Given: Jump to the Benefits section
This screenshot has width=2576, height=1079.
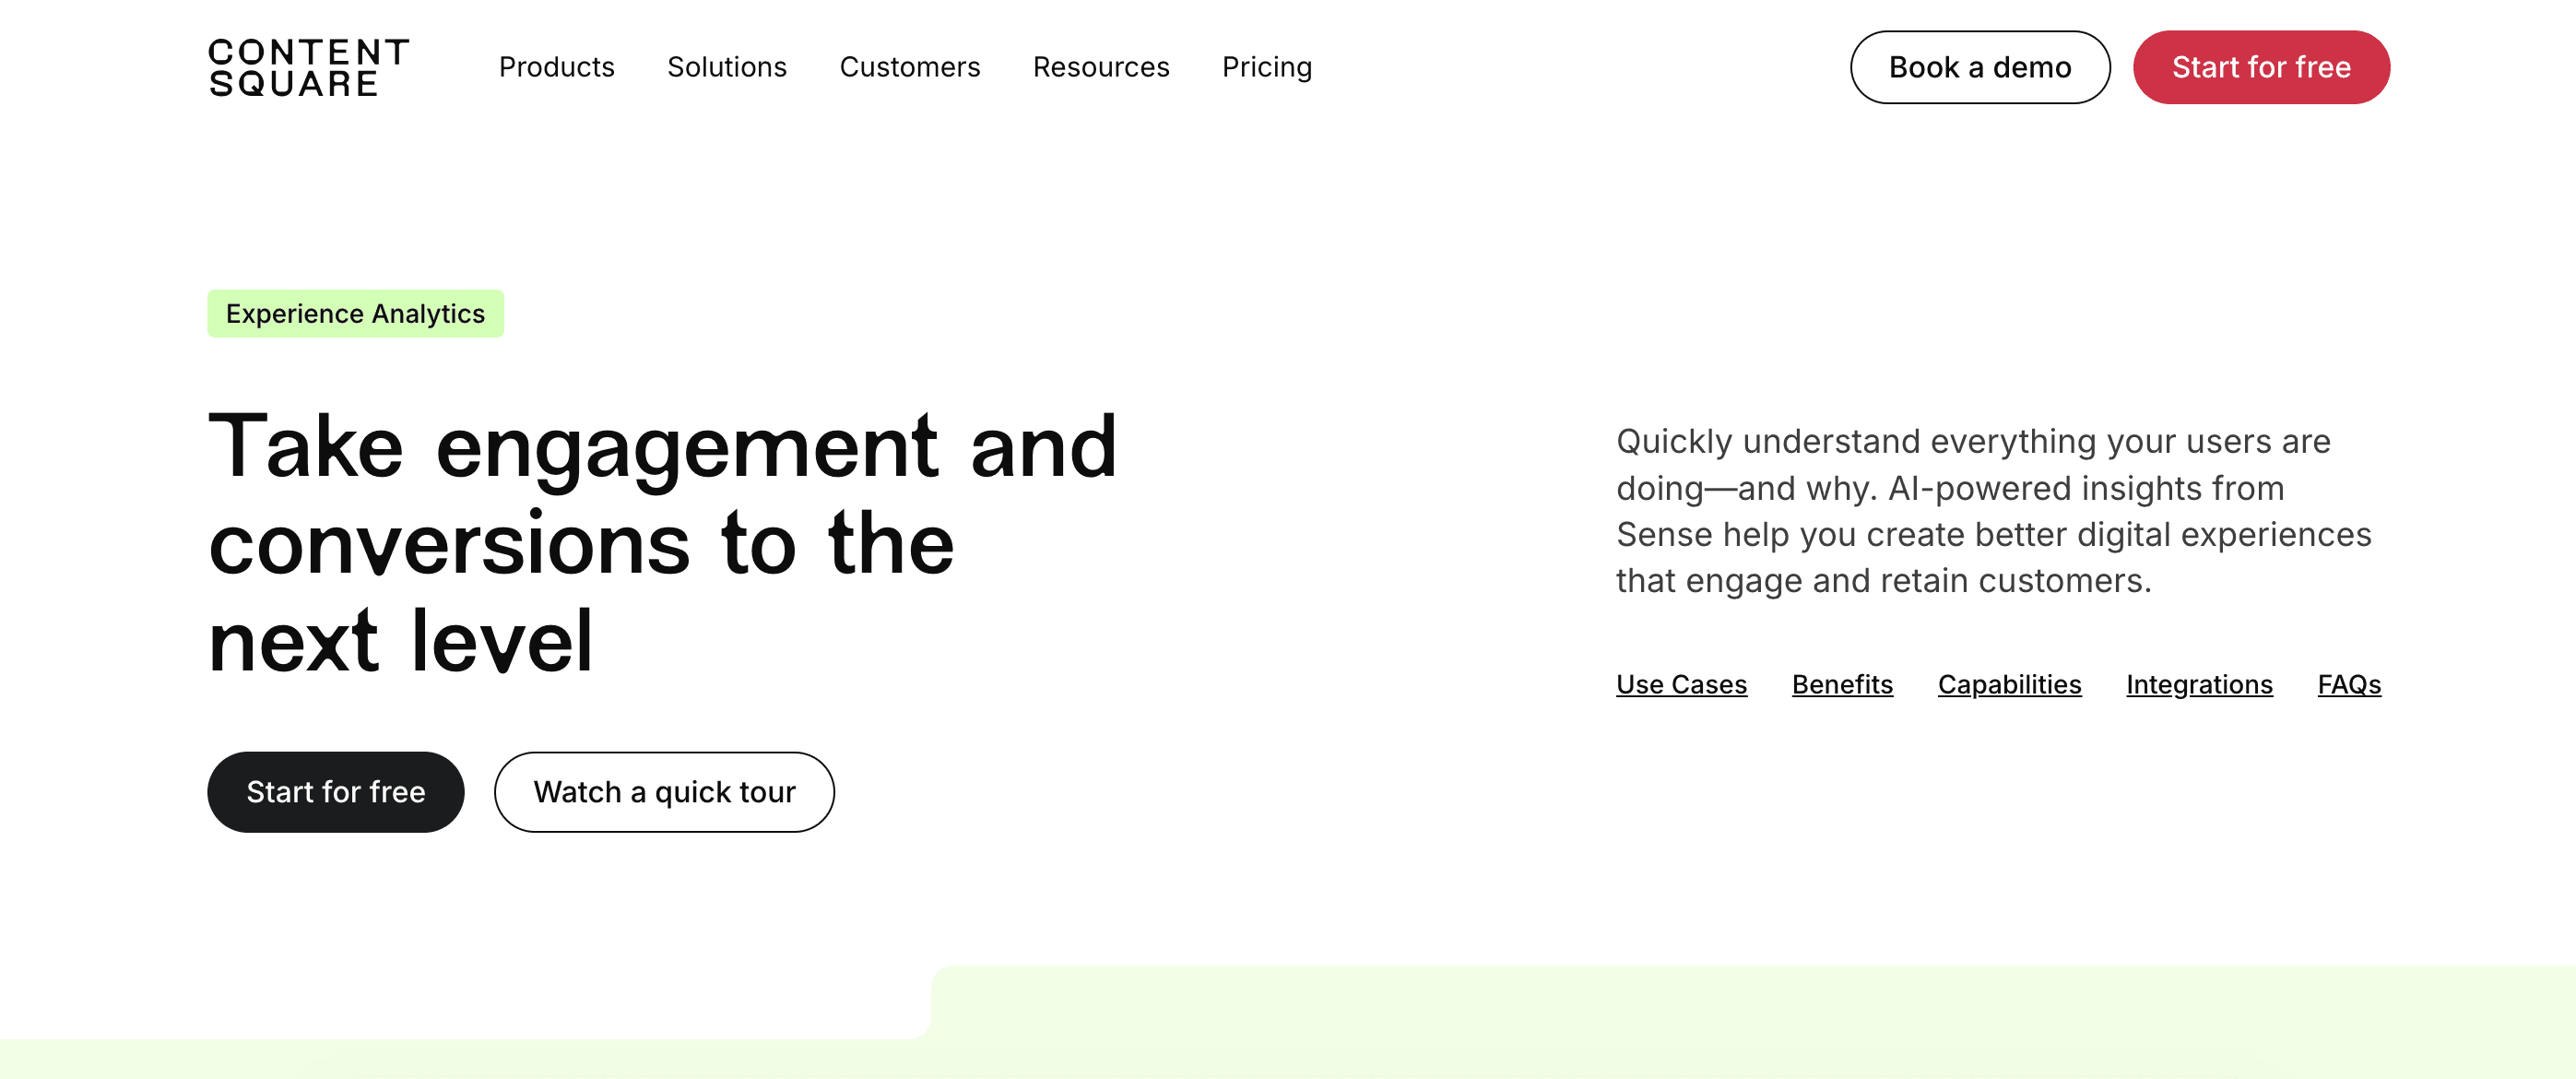Looking at the screenshot, I should pyautogui.click(x=1841, y=684).
